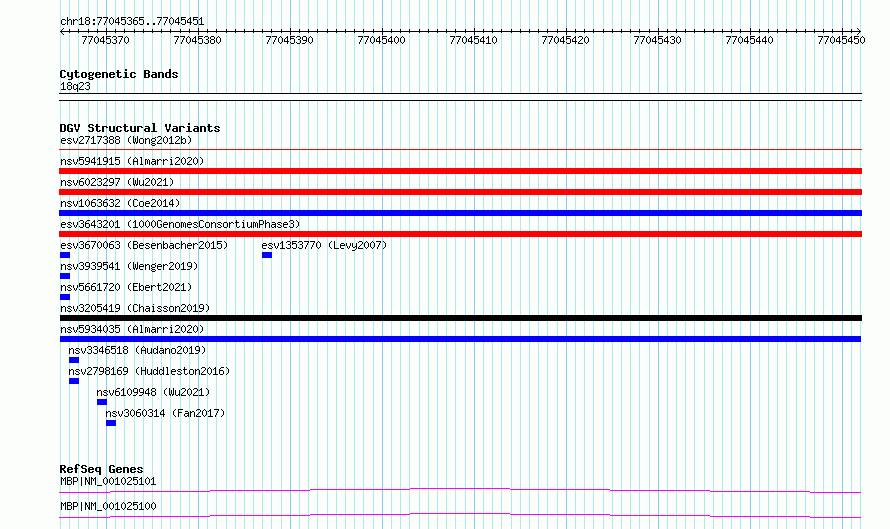Click small blue block under nsv6109948

click(x=102, y=402)
